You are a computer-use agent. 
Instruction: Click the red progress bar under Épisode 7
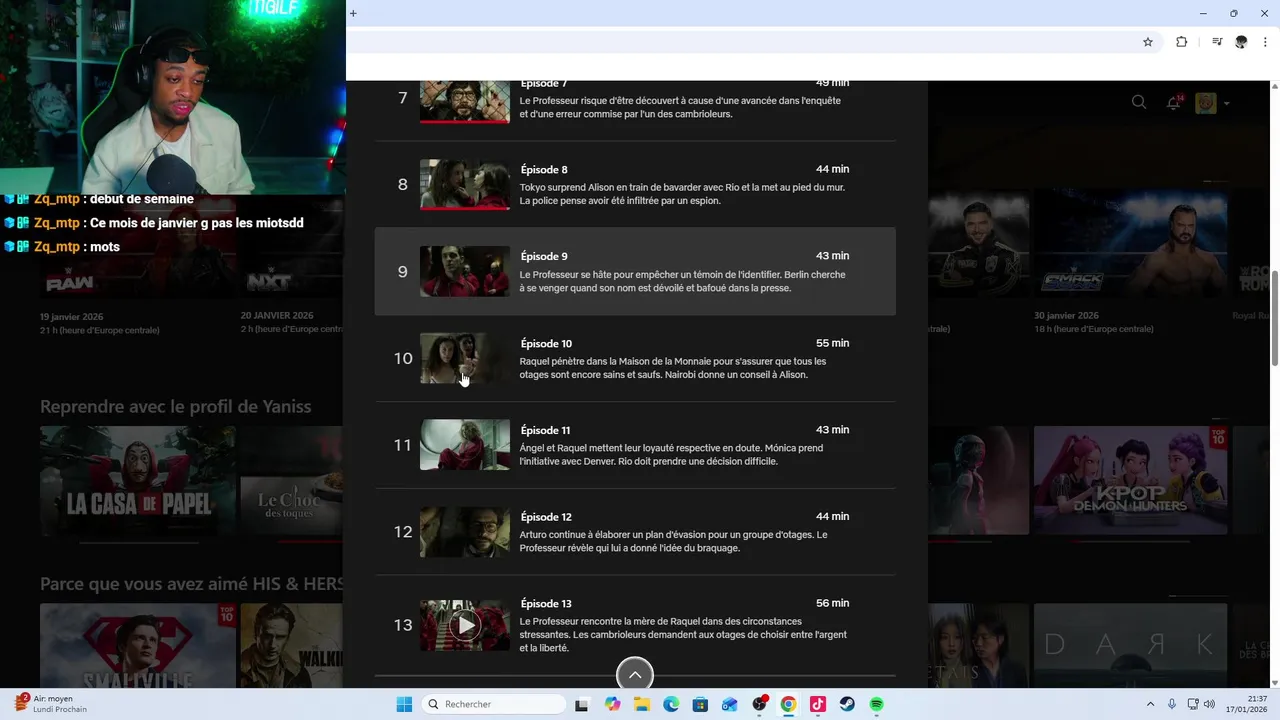[465, 122]
